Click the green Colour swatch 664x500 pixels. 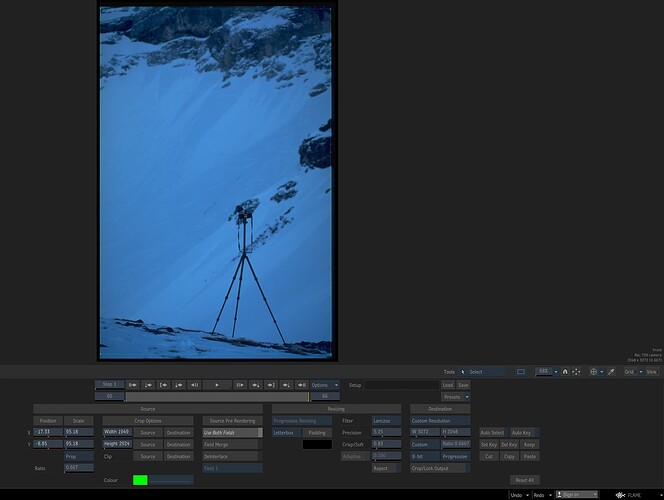pos(140,480)
